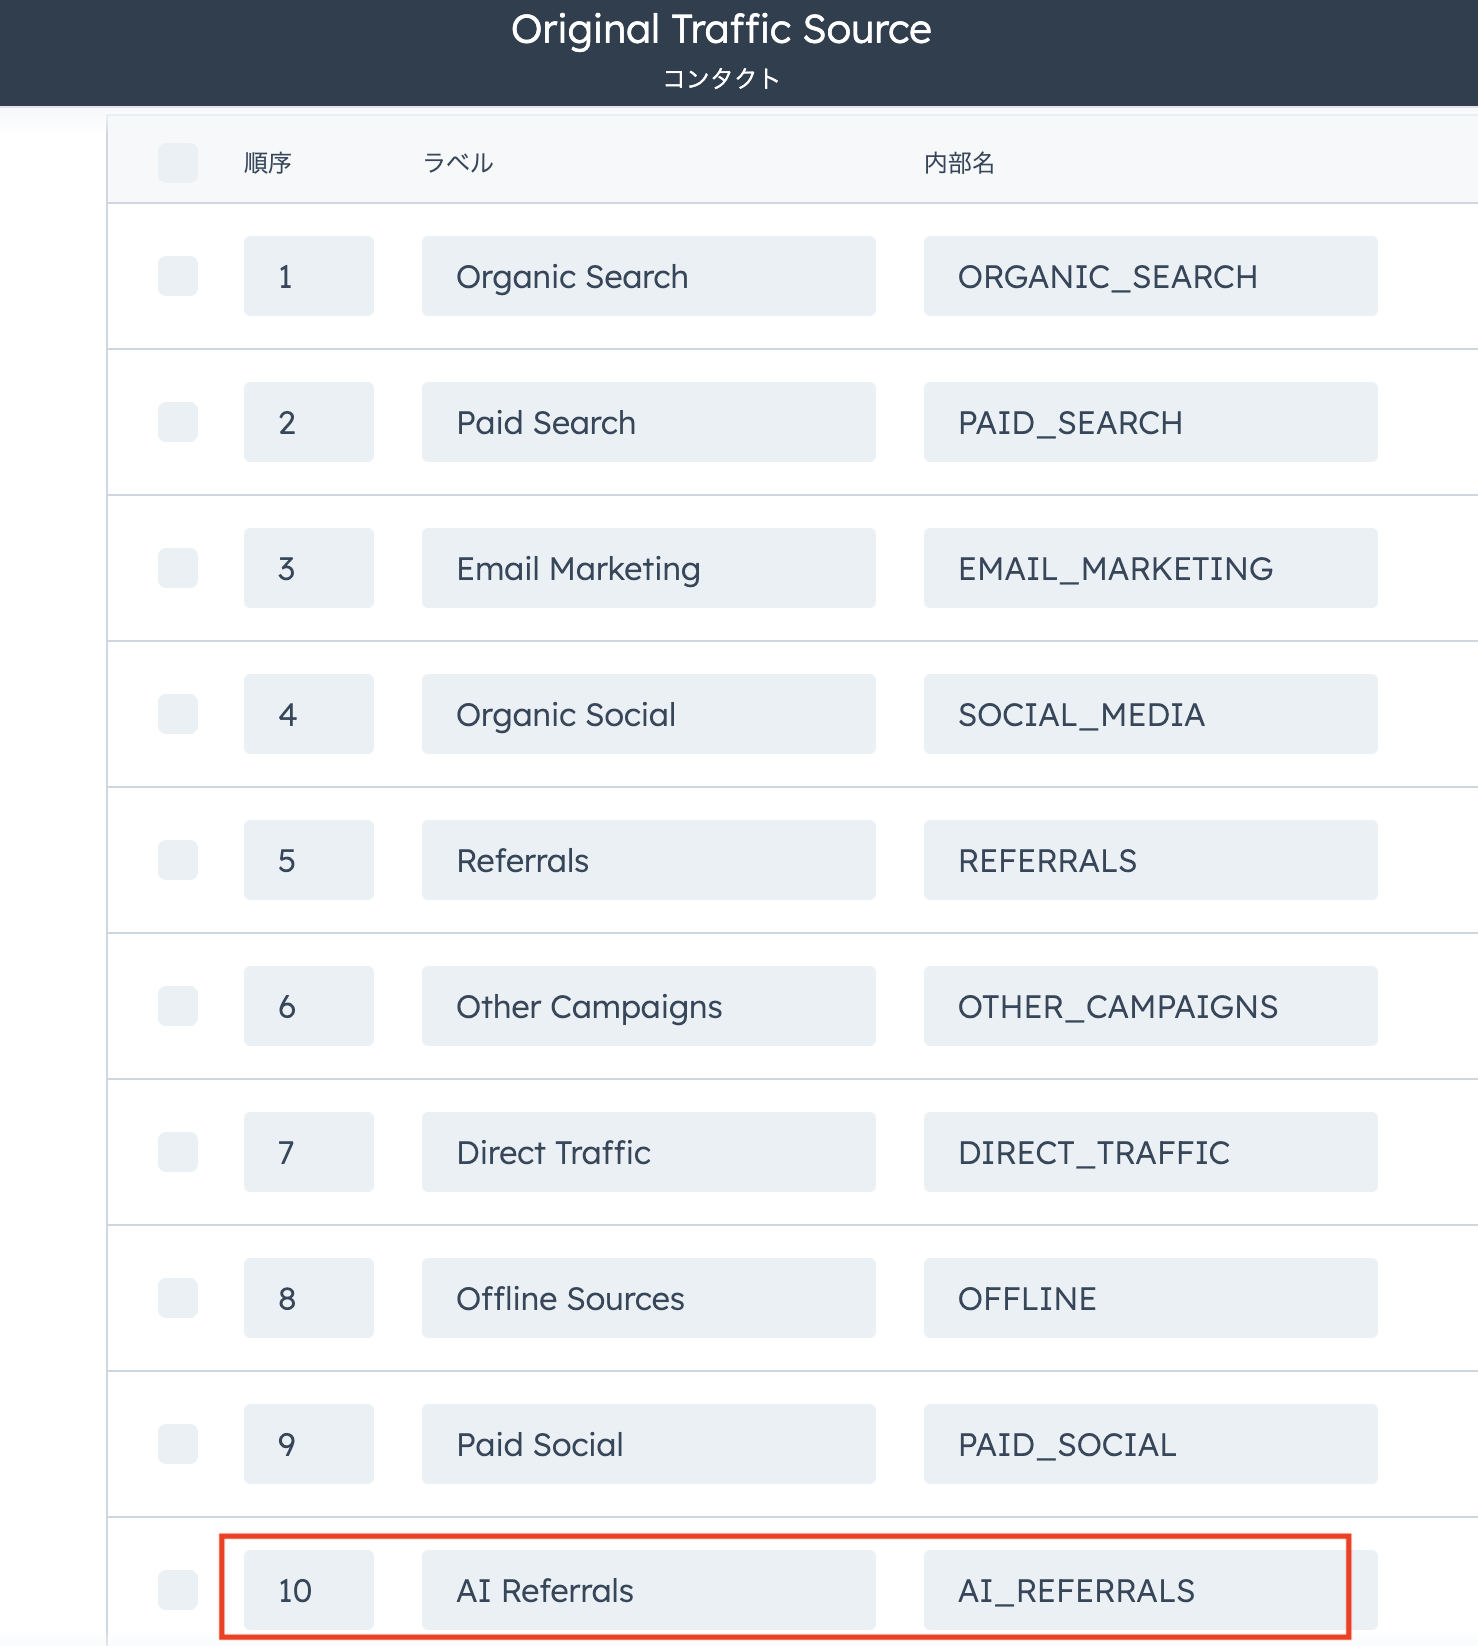Tick the checkbox beside Email Marketing
Image resolution: width=1478 pixels, height=1646 pixels.
pyautogui.click(x=178, y=568)
